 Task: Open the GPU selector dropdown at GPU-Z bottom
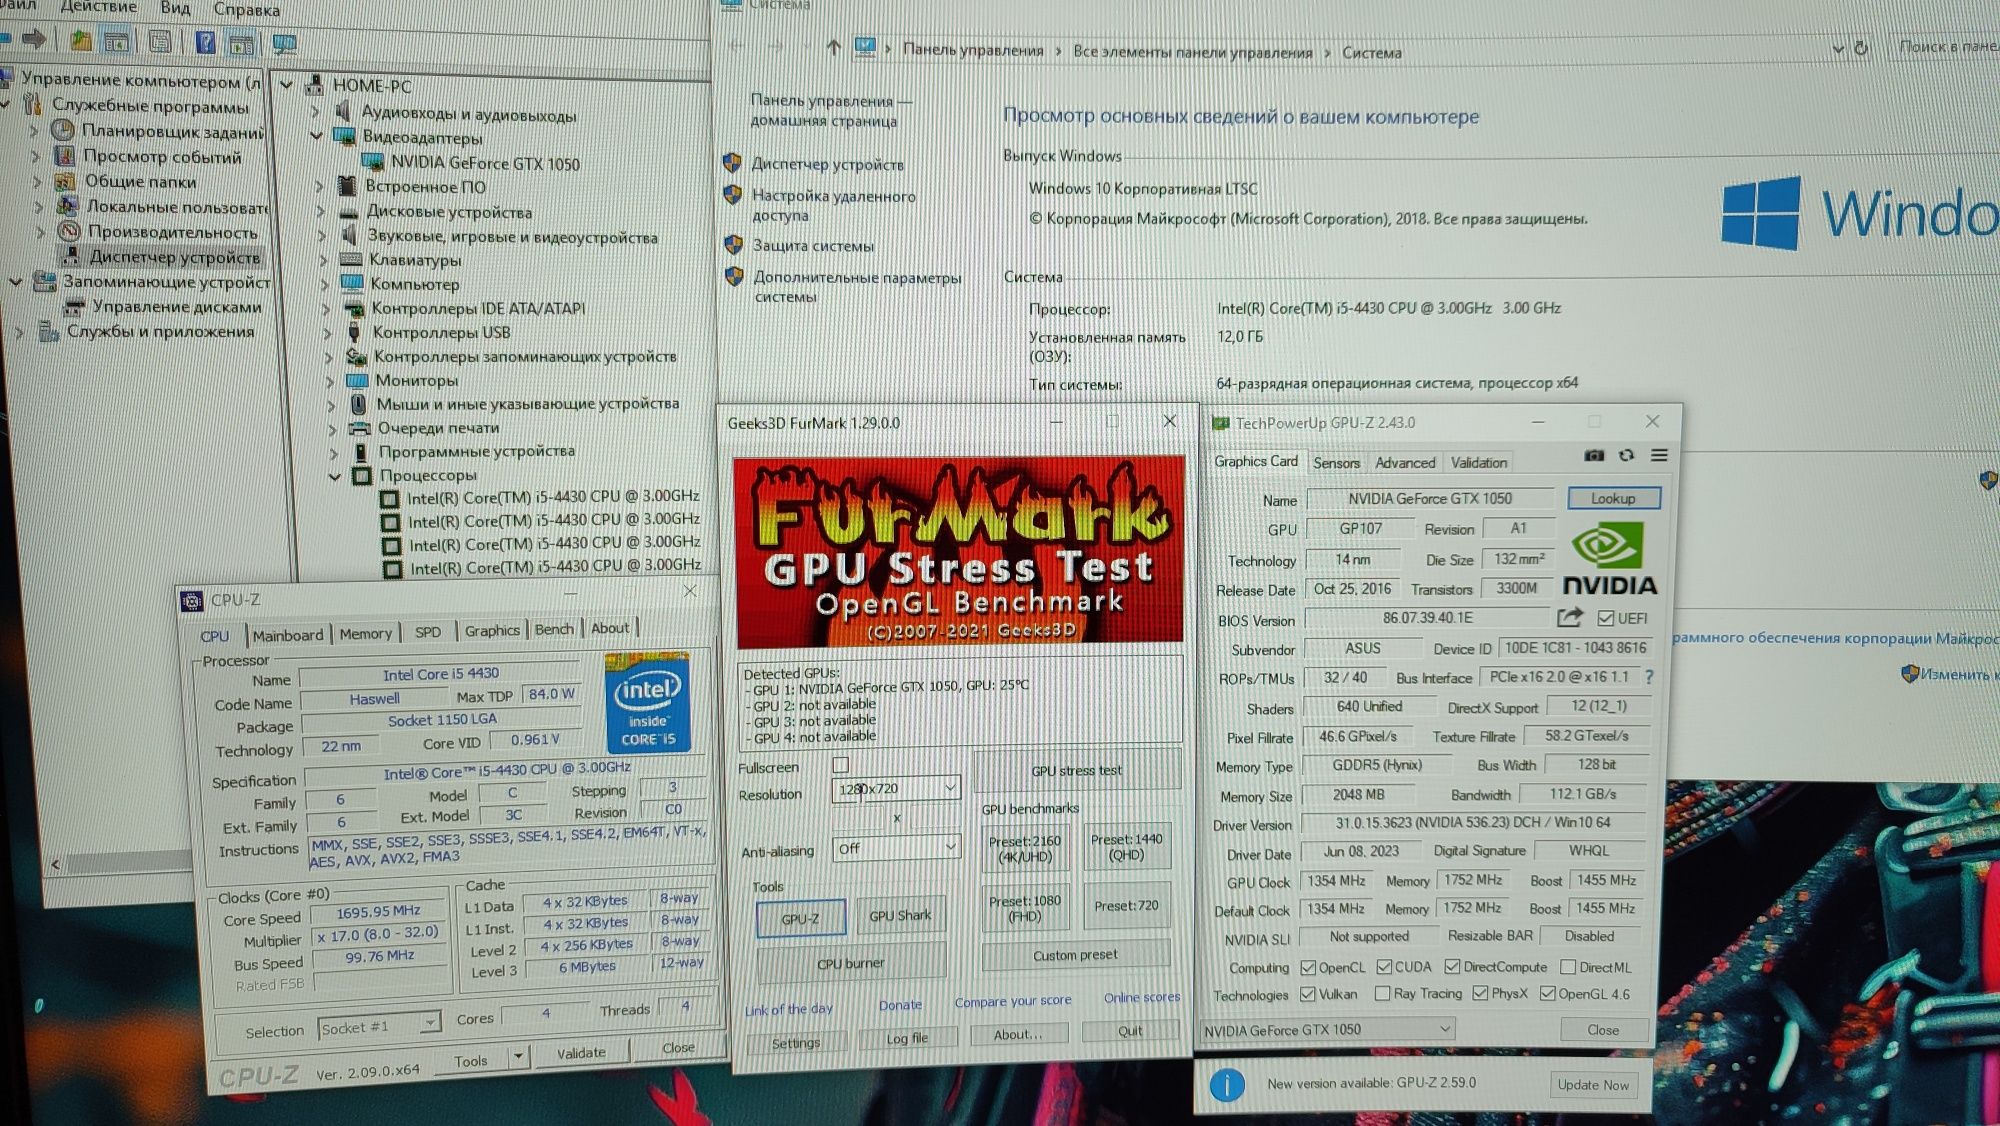click(1327, 1030)
